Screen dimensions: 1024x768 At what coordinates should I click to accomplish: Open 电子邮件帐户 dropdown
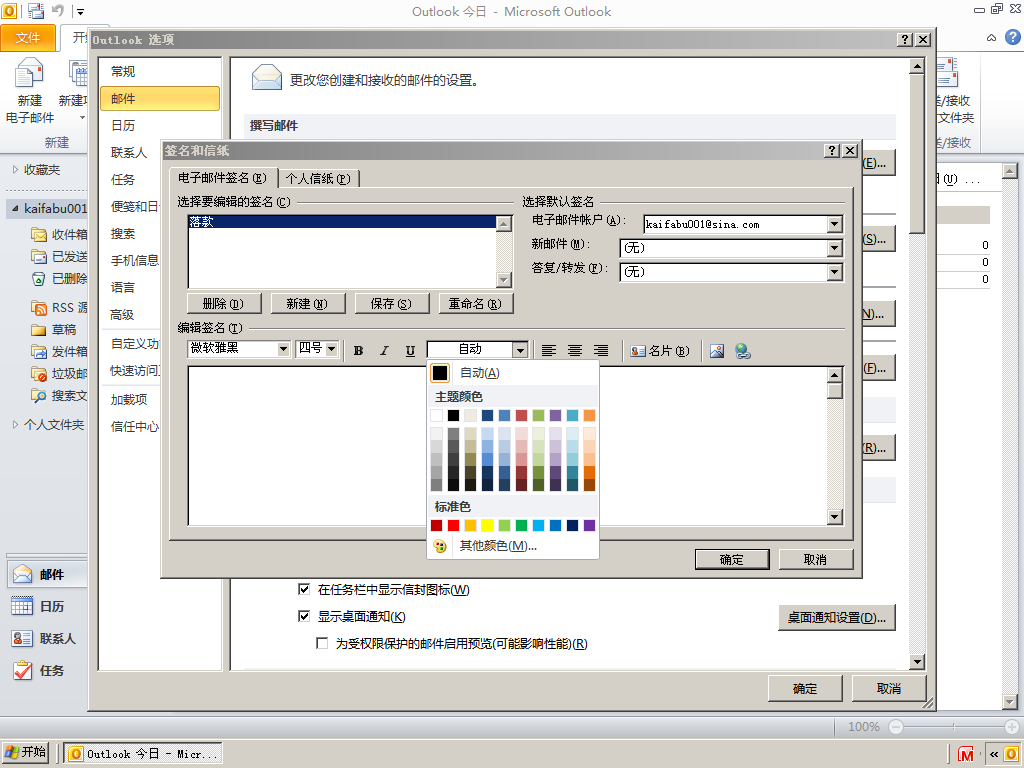coord(834,225)
